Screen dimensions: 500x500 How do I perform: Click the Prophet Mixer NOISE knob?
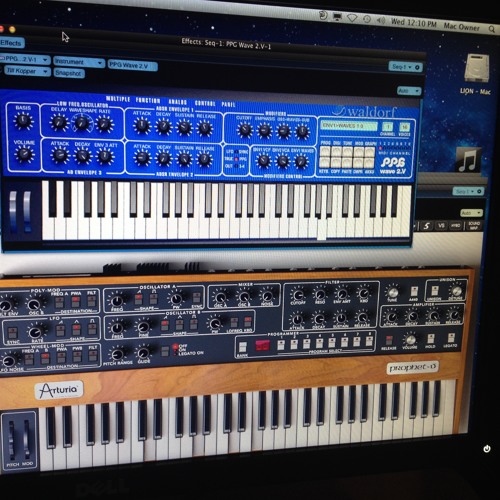[x=267, y=296]
